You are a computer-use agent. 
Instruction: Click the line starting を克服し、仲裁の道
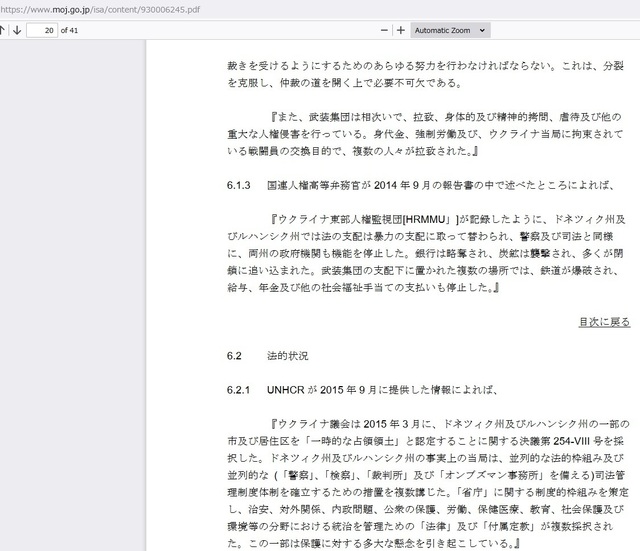345,83
